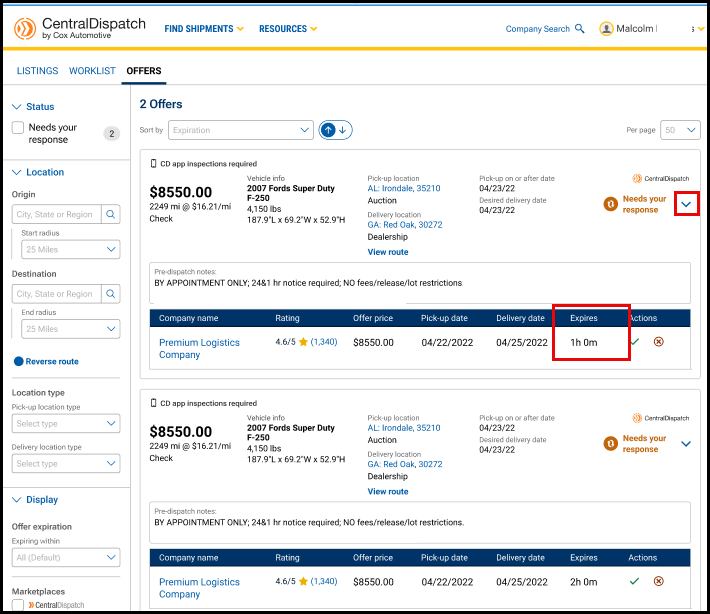Click the Malcolm user avatar icon
This screenshot has height=614, width=710.
point(606,29)
